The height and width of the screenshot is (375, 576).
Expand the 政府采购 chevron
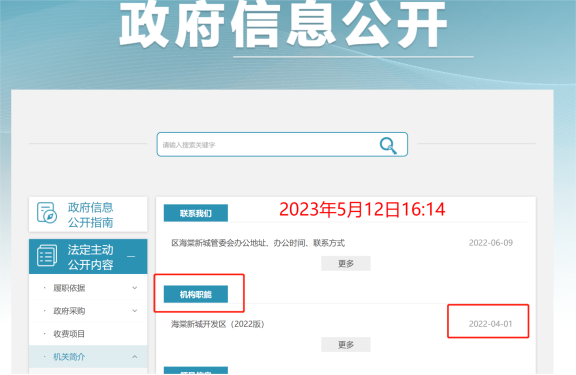coord(135,311)
